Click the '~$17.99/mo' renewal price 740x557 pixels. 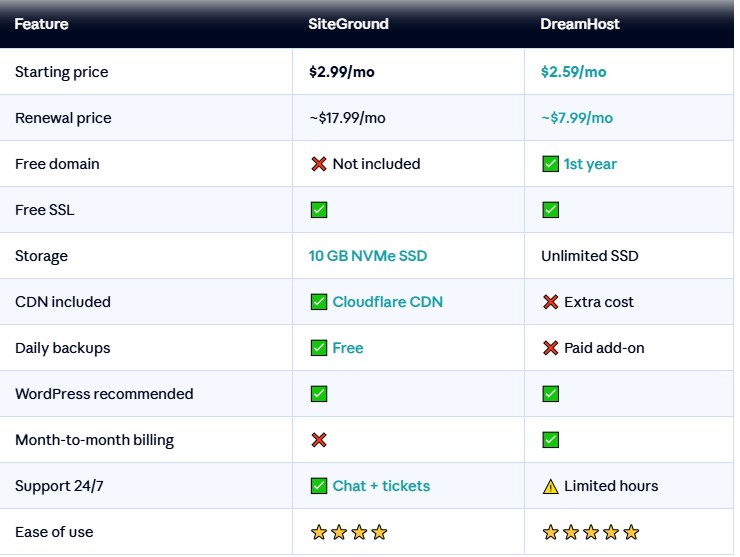(x=347, y=118)
